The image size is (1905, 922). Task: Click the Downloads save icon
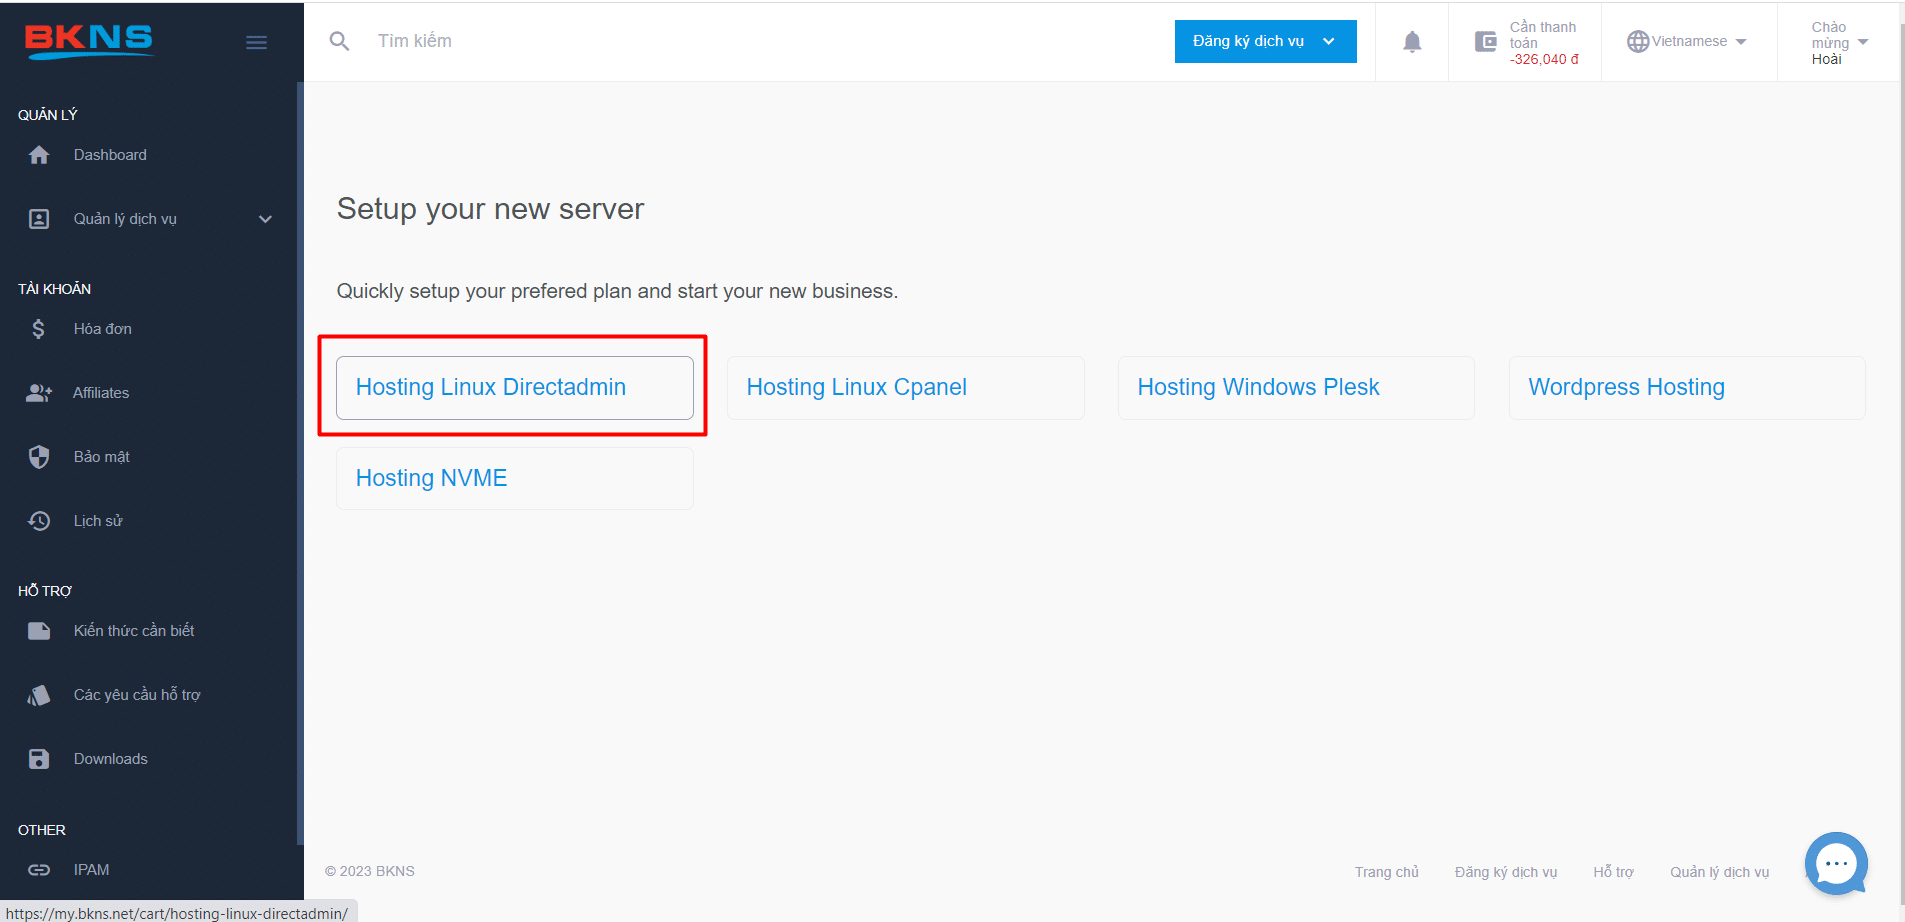[39, 759]
